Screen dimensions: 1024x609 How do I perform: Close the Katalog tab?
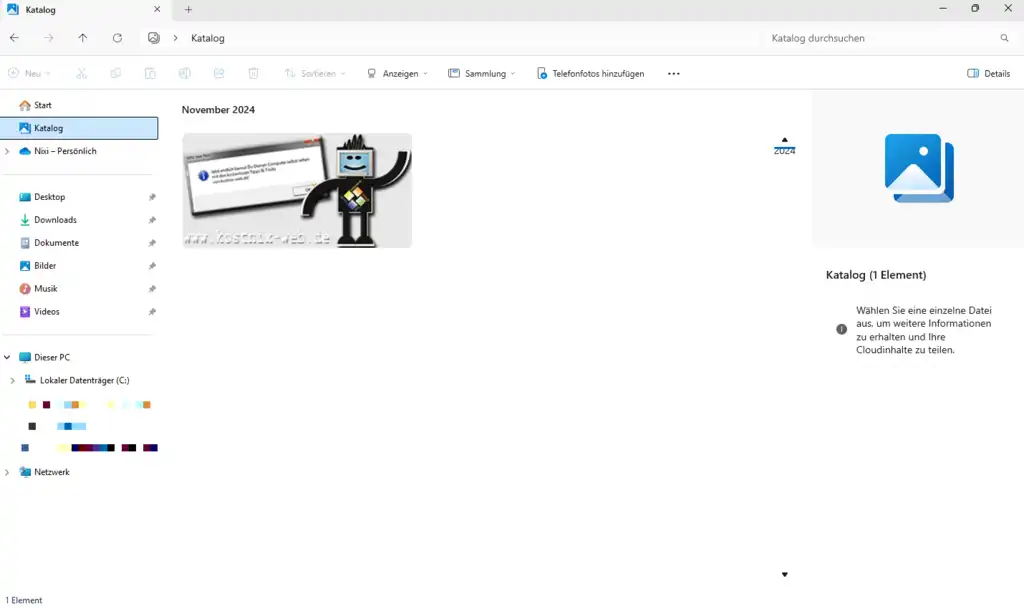click(x=157, y=9)
